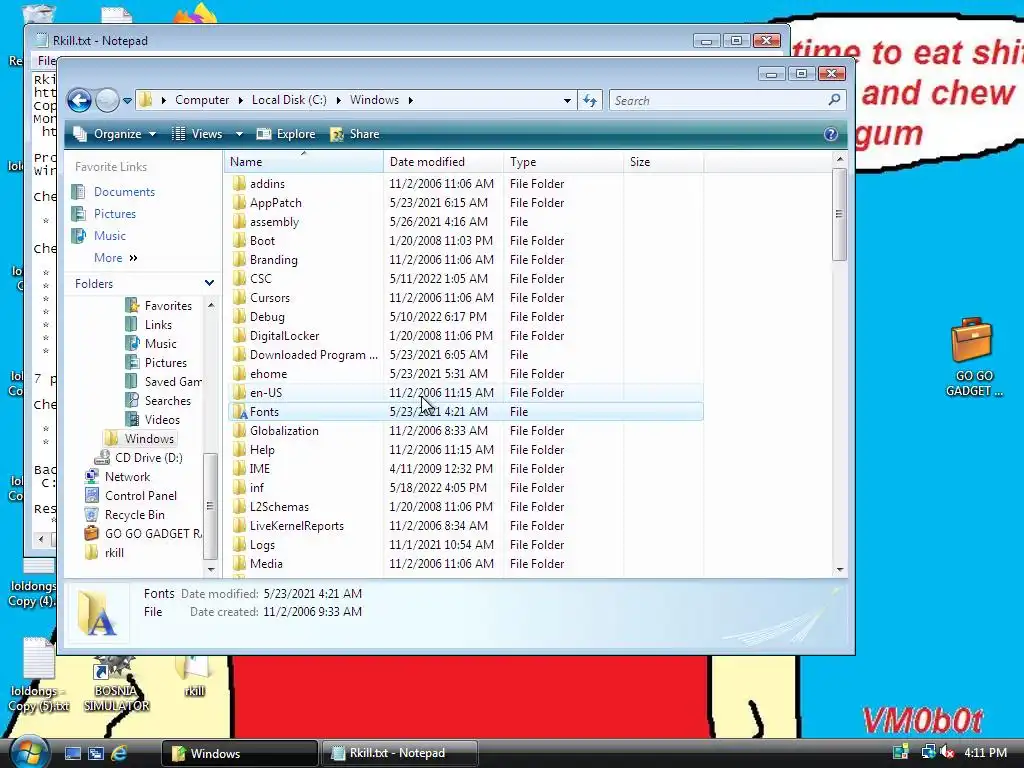Open the recent pages dropdown arrow
The width and height of the screenshot is (1024, 768).
pyautogui.click(x=127, y=101)
